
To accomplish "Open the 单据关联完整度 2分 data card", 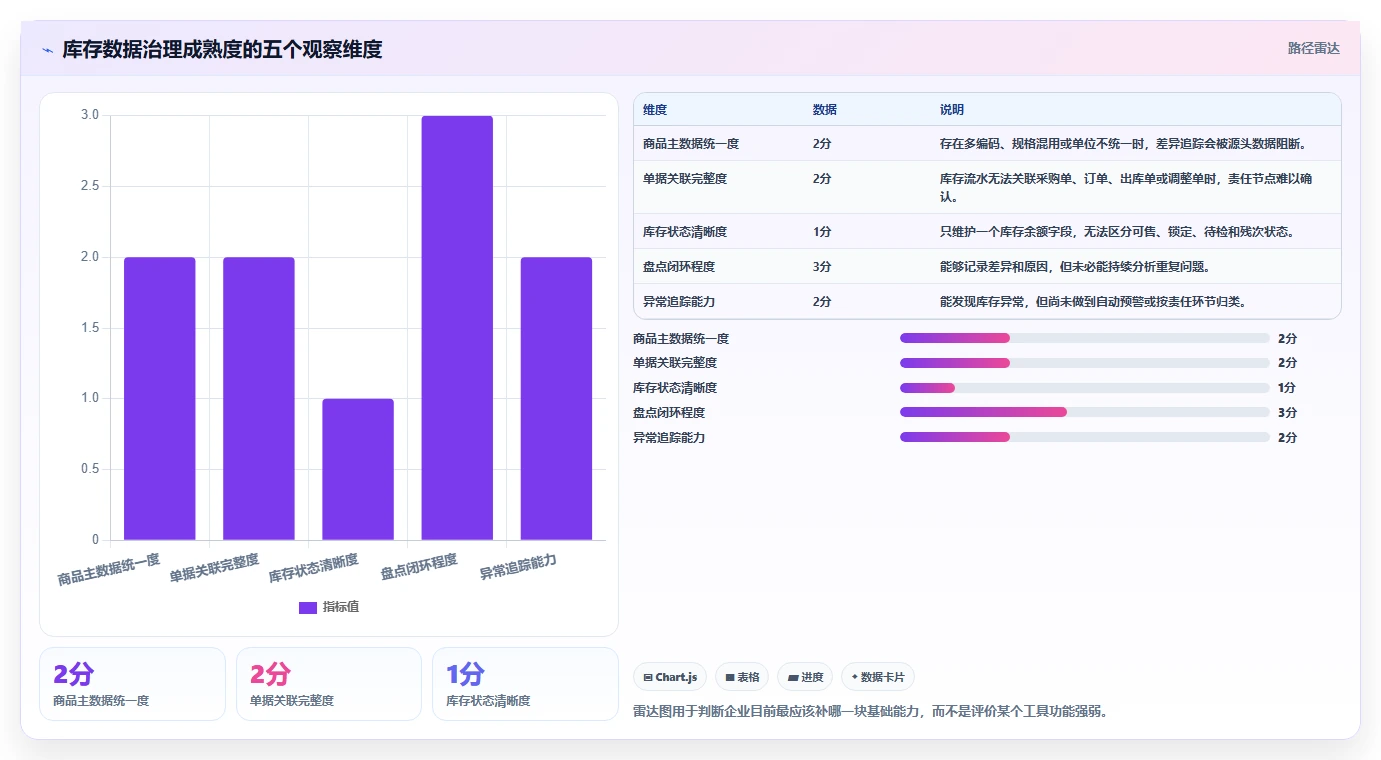I will point(329,684).
